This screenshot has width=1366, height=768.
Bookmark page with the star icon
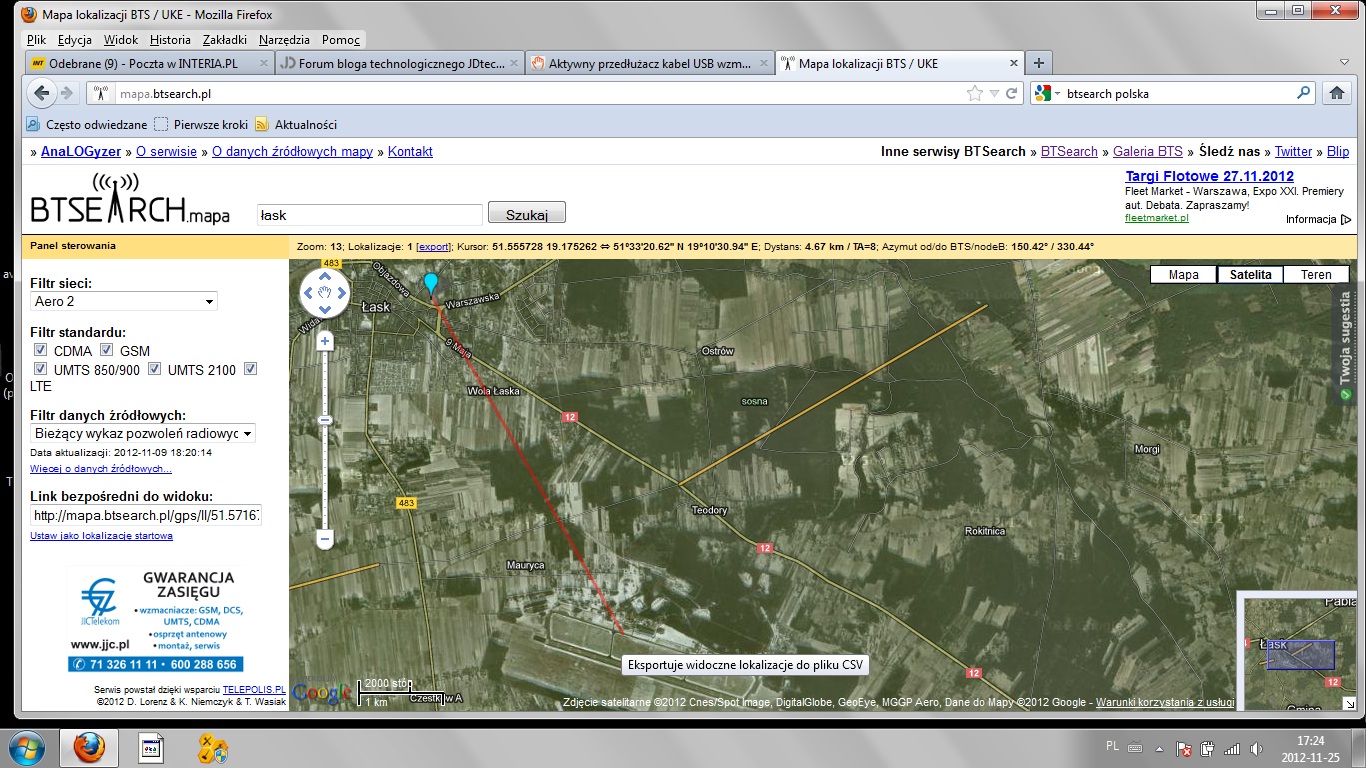pyautogui.click(x=975, y=94)
